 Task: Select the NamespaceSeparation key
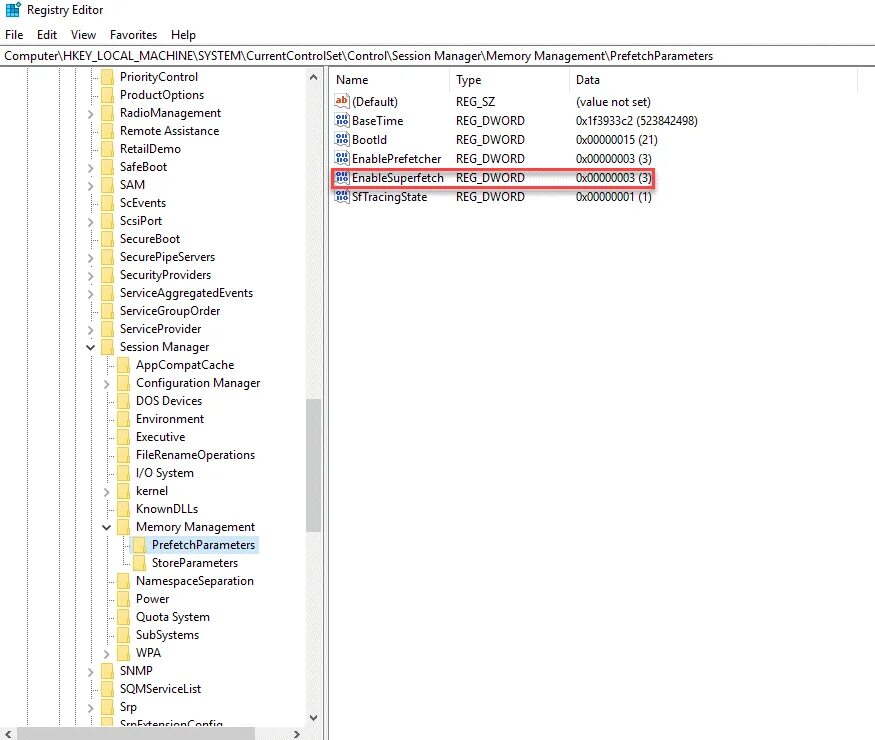click(195, 581)
